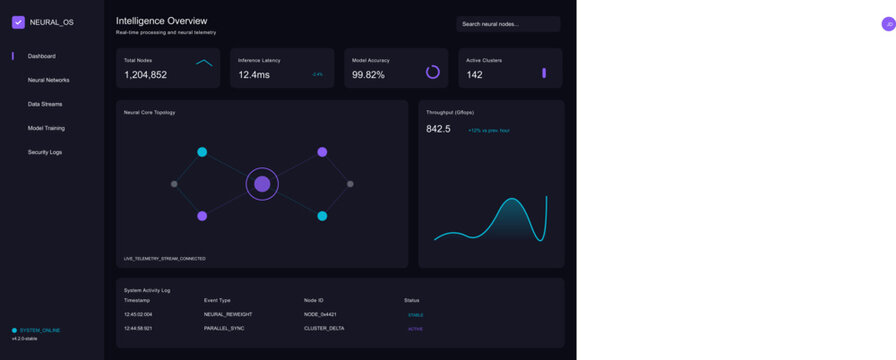Click the Node ID column header
Viewport: 896px width, 360px height.
pos(314,300)
